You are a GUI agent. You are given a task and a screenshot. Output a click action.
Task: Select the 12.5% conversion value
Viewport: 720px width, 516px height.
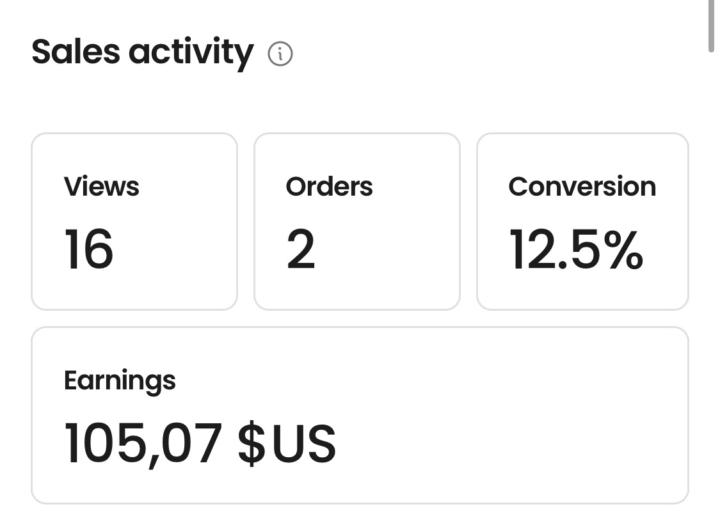pos(575,249)
